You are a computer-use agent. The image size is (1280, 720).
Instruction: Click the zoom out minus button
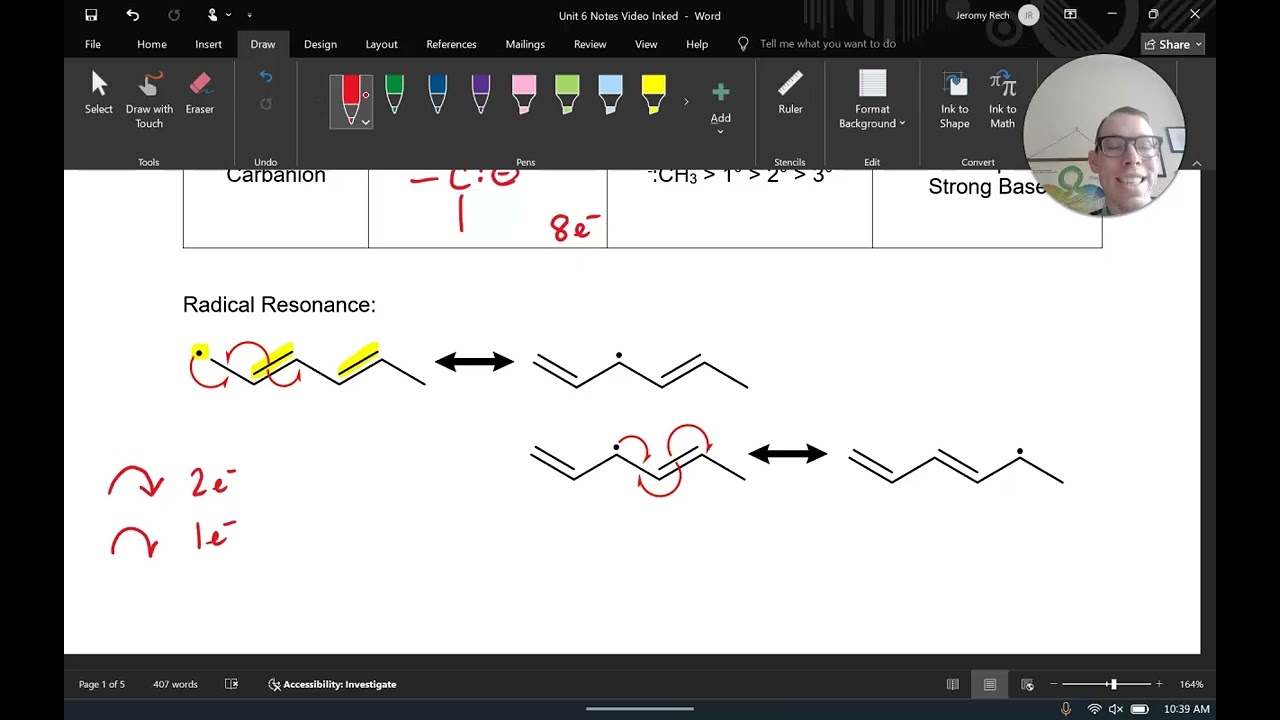(1054, 684)
